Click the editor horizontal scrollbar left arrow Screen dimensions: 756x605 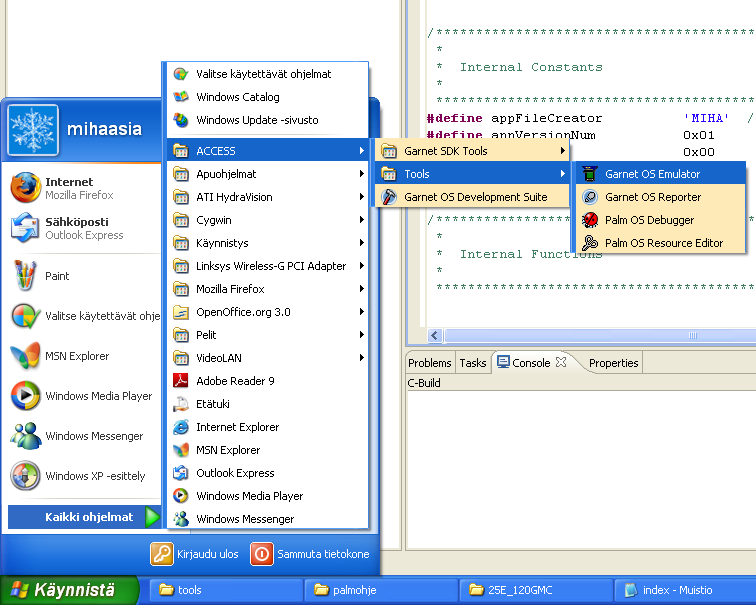click(434, 336)
